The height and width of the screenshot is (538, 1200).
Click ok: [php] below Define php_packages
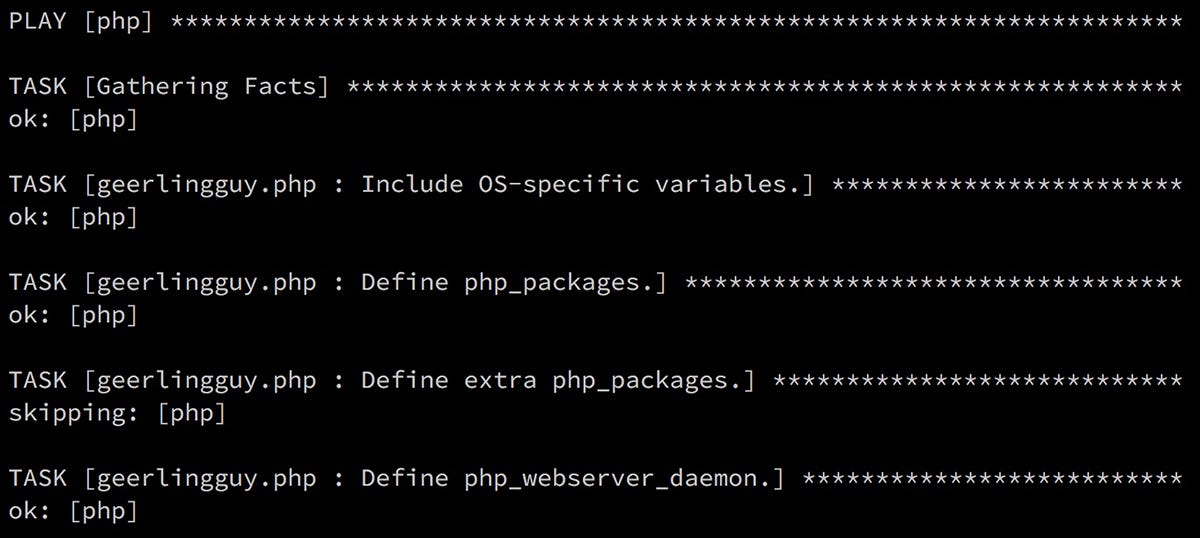pos(73,316)
